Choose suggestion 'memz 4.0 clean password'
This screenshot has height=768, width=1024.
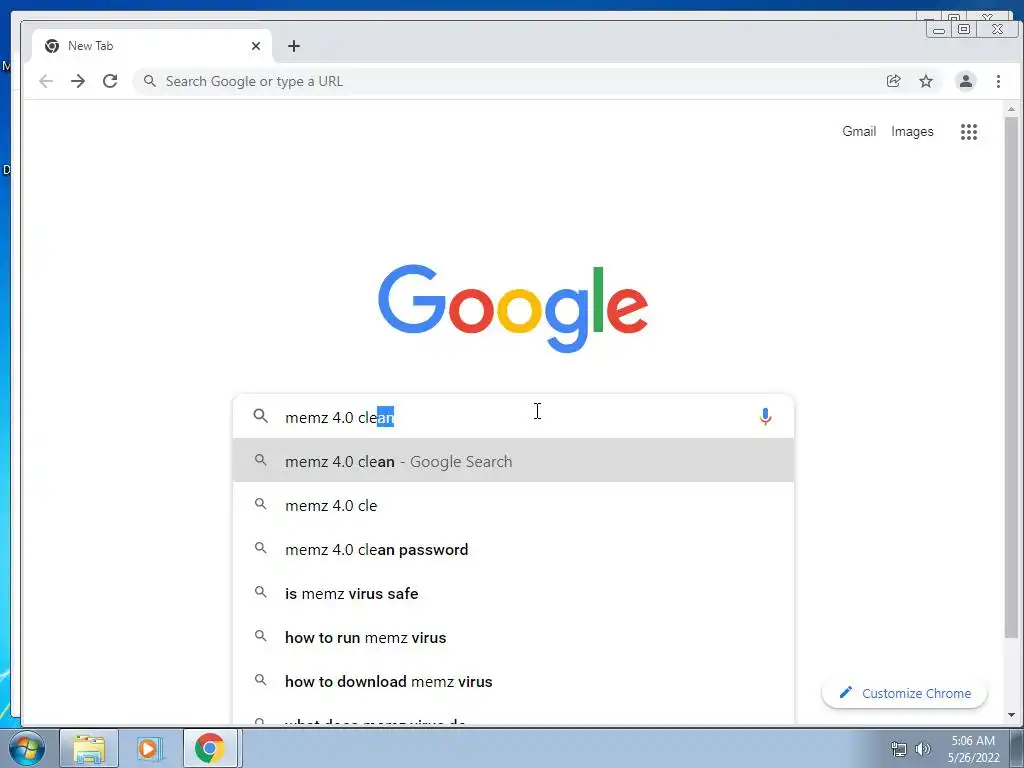513,549
